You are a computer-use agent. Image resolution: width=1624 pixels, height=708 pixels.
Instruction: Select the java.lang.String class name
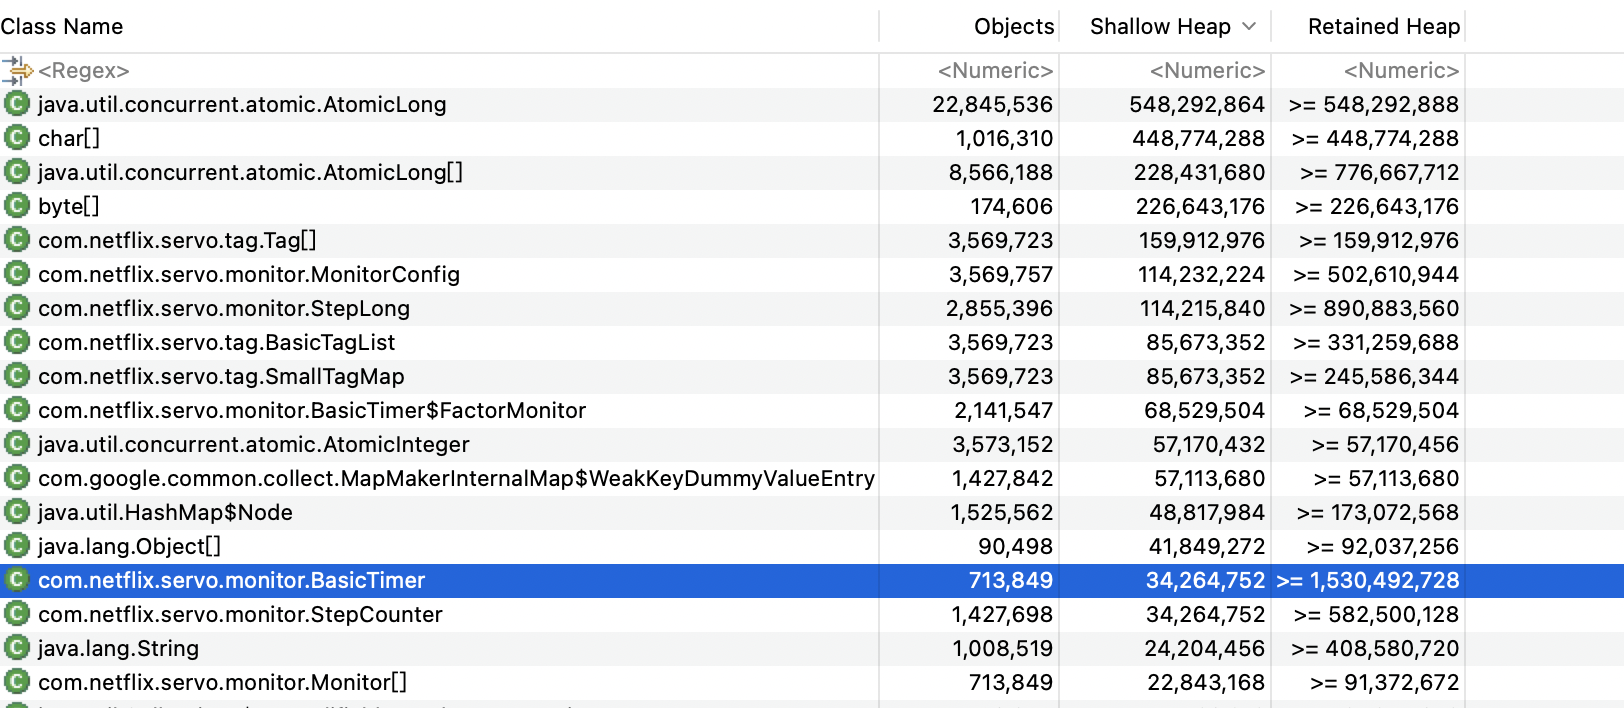pos(119,648)
